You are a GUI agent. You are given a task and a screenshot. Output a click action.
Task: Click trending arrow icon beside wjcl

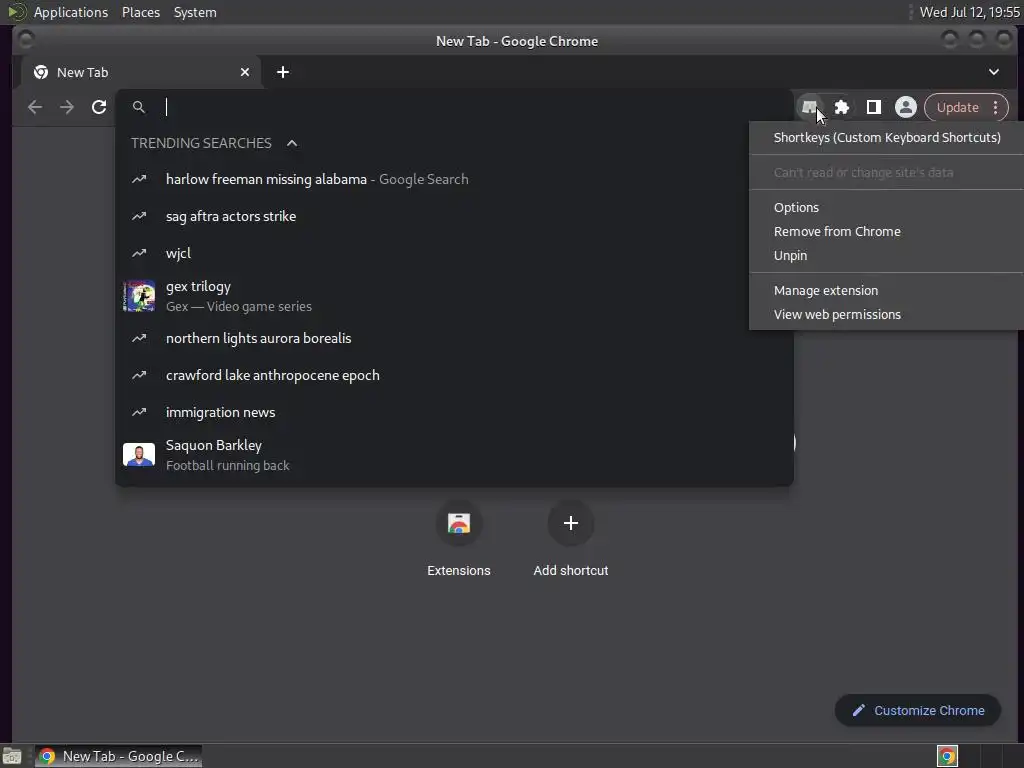pos(139,253)
